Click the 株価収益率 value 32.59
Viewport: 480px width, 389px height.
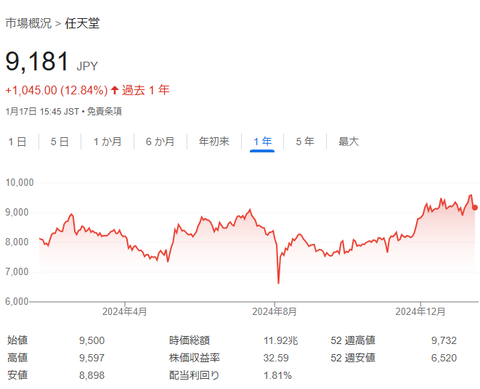click(x=276, y=358)
